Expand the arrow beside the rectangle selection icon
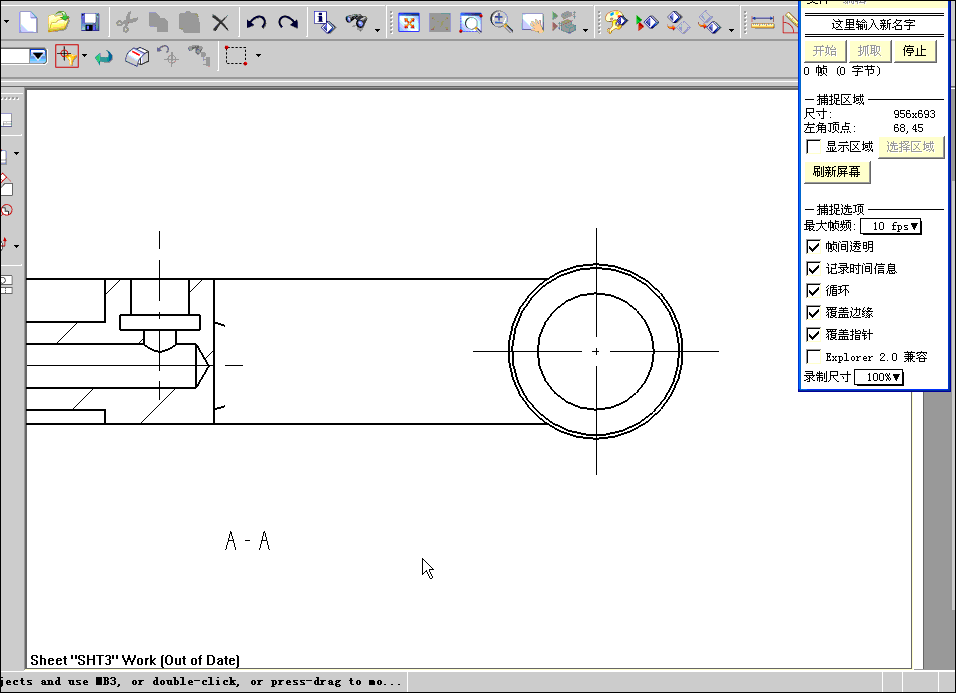Viewport: 956px width, 693px height. pyautogui.click(x=259, y=55)
